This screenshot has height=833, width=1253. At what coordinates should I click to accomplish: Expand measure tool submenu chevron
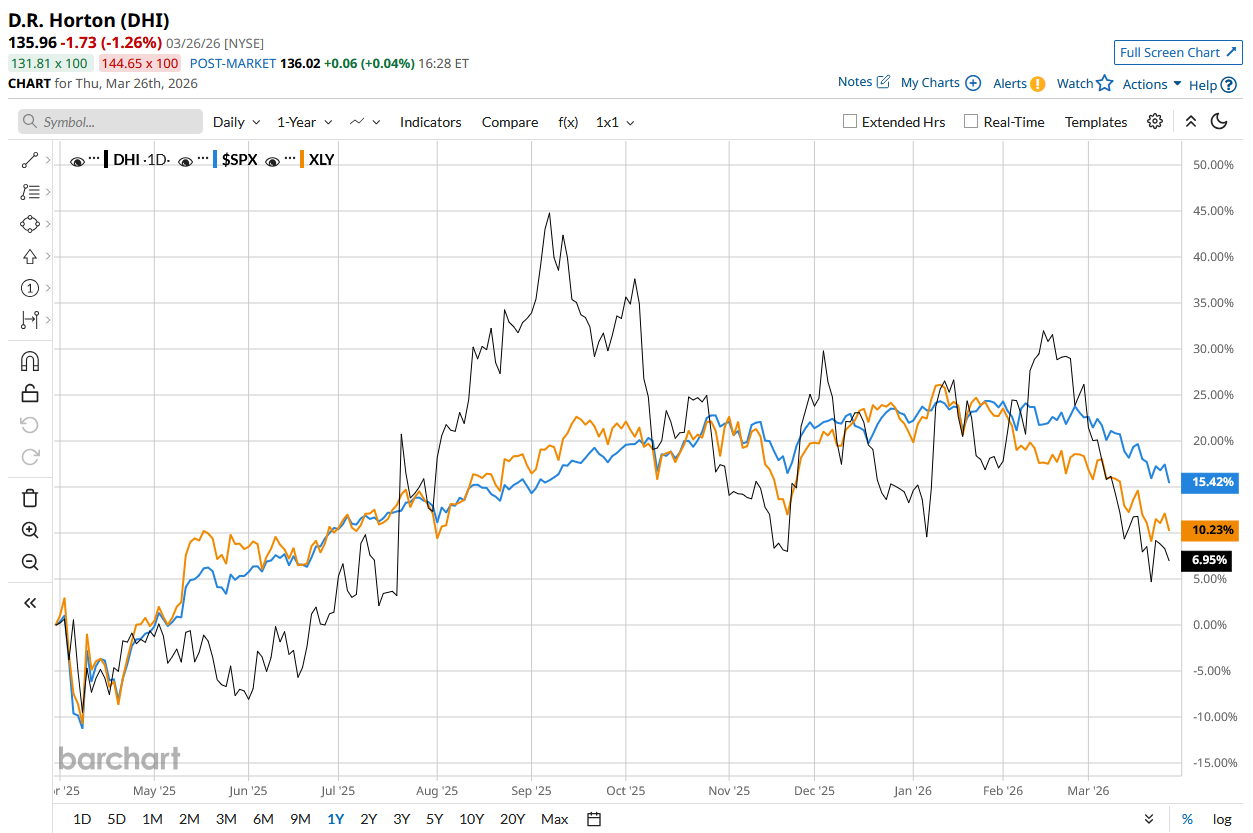pos(48,320)
